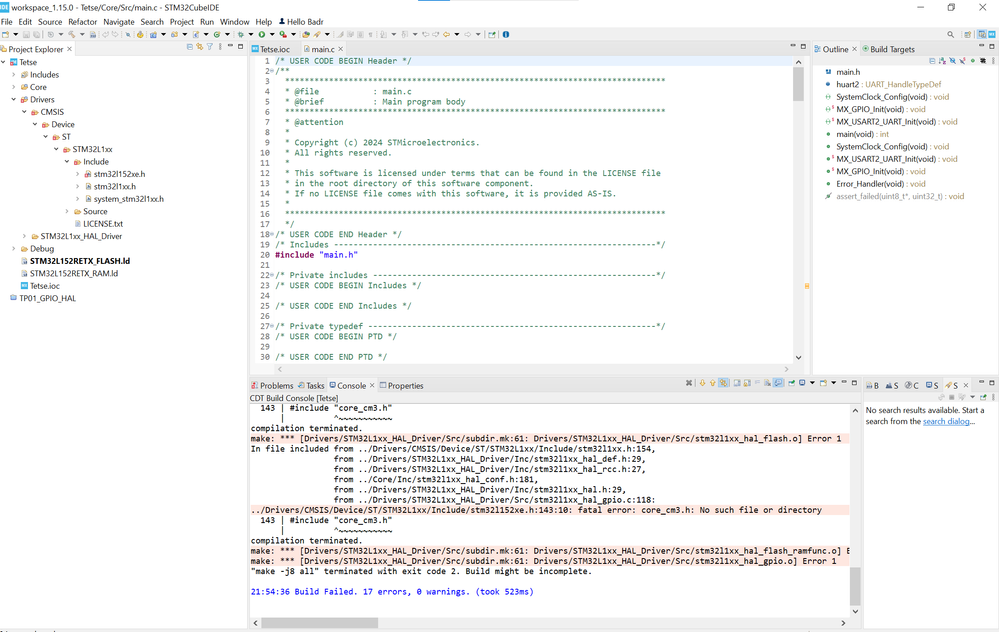The image size is (999, 632).
Task: Click the blue Information Center icon
Action: coord(505,35)
